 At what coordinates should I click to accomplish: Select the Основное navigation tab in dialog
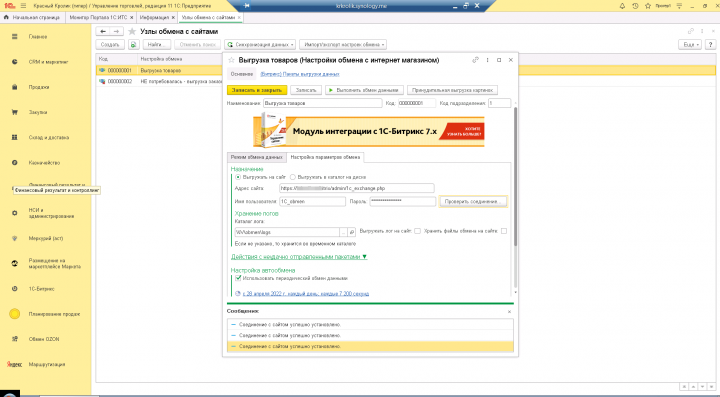click(x=242, y=74)
